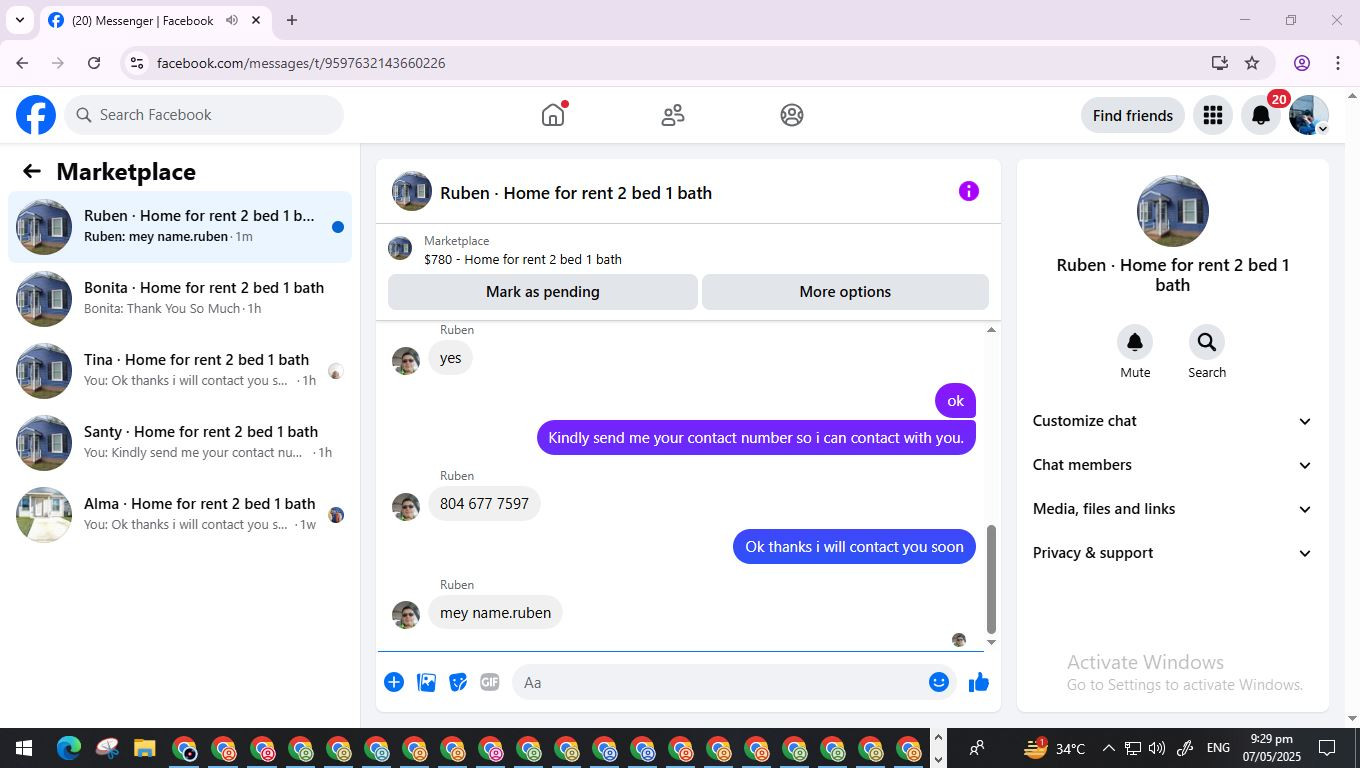The image size is (1360, 768).
Task: Mute this chat with the bell icon
Action: click(1135, 342)
